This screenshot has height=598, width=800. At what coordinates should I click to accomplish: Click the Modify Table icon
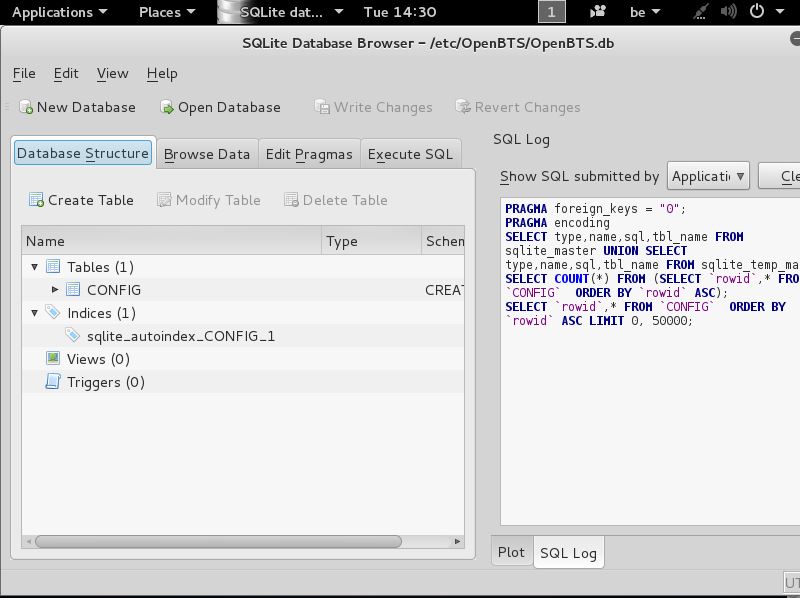click(x=164, y=200)
